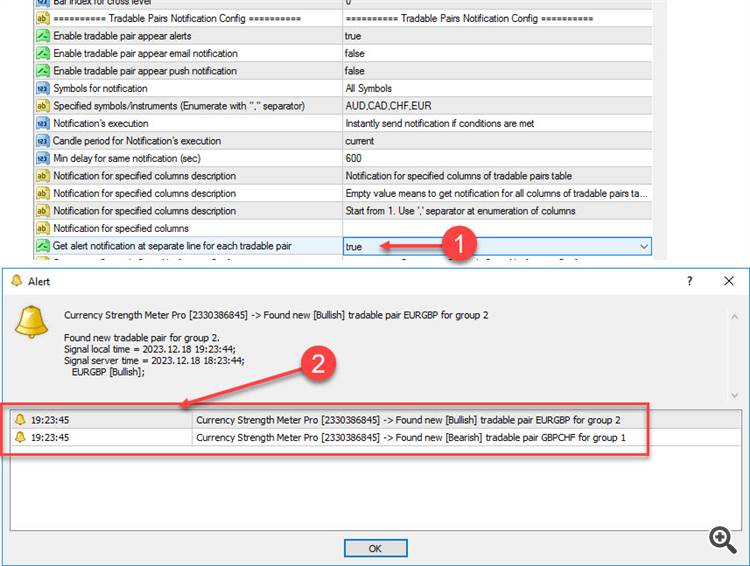
Task: Click the 123 icon beside Symbols for notification
Action: (x=43, y=89)
